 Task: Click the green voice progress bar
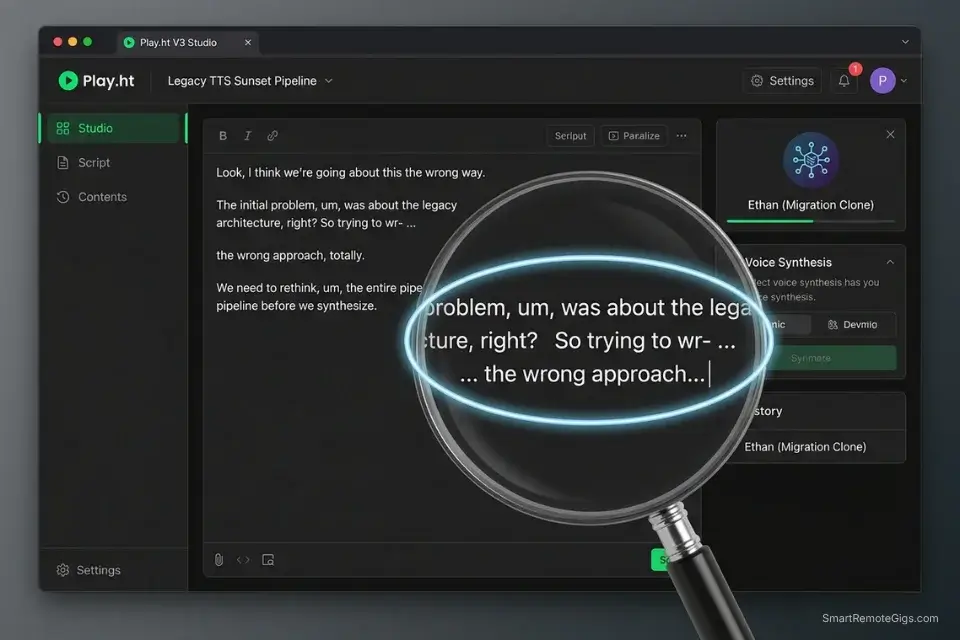tap(811, 221)
